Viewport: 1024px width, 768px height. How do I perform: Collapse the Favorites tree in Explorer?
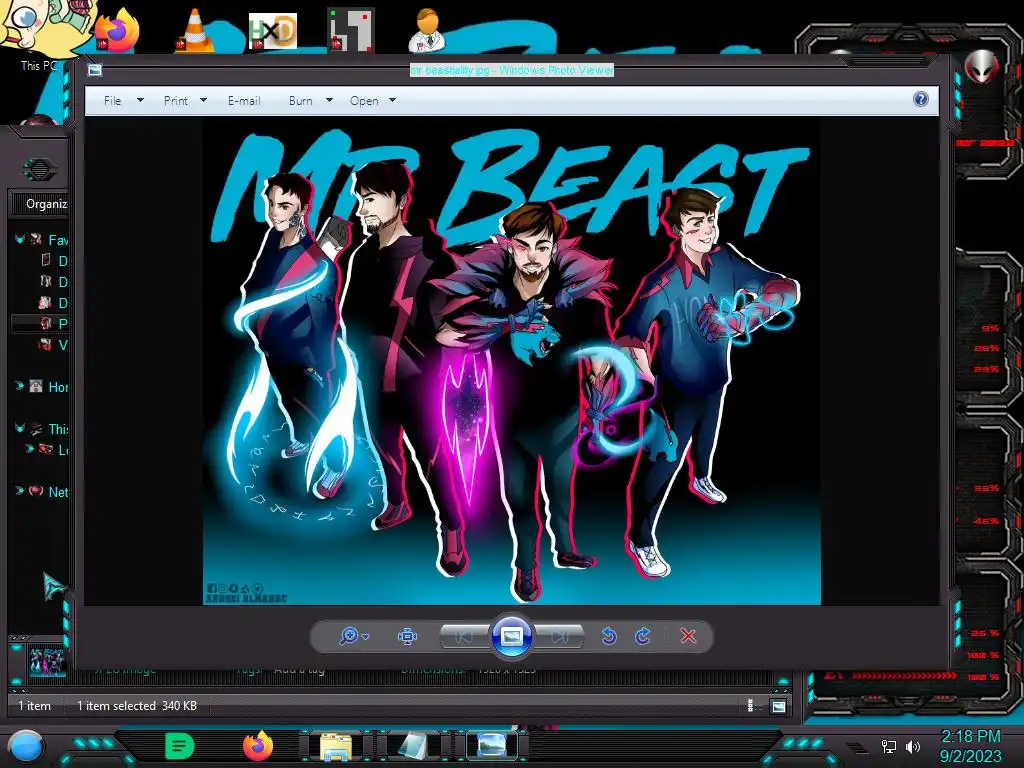(20, 240)
